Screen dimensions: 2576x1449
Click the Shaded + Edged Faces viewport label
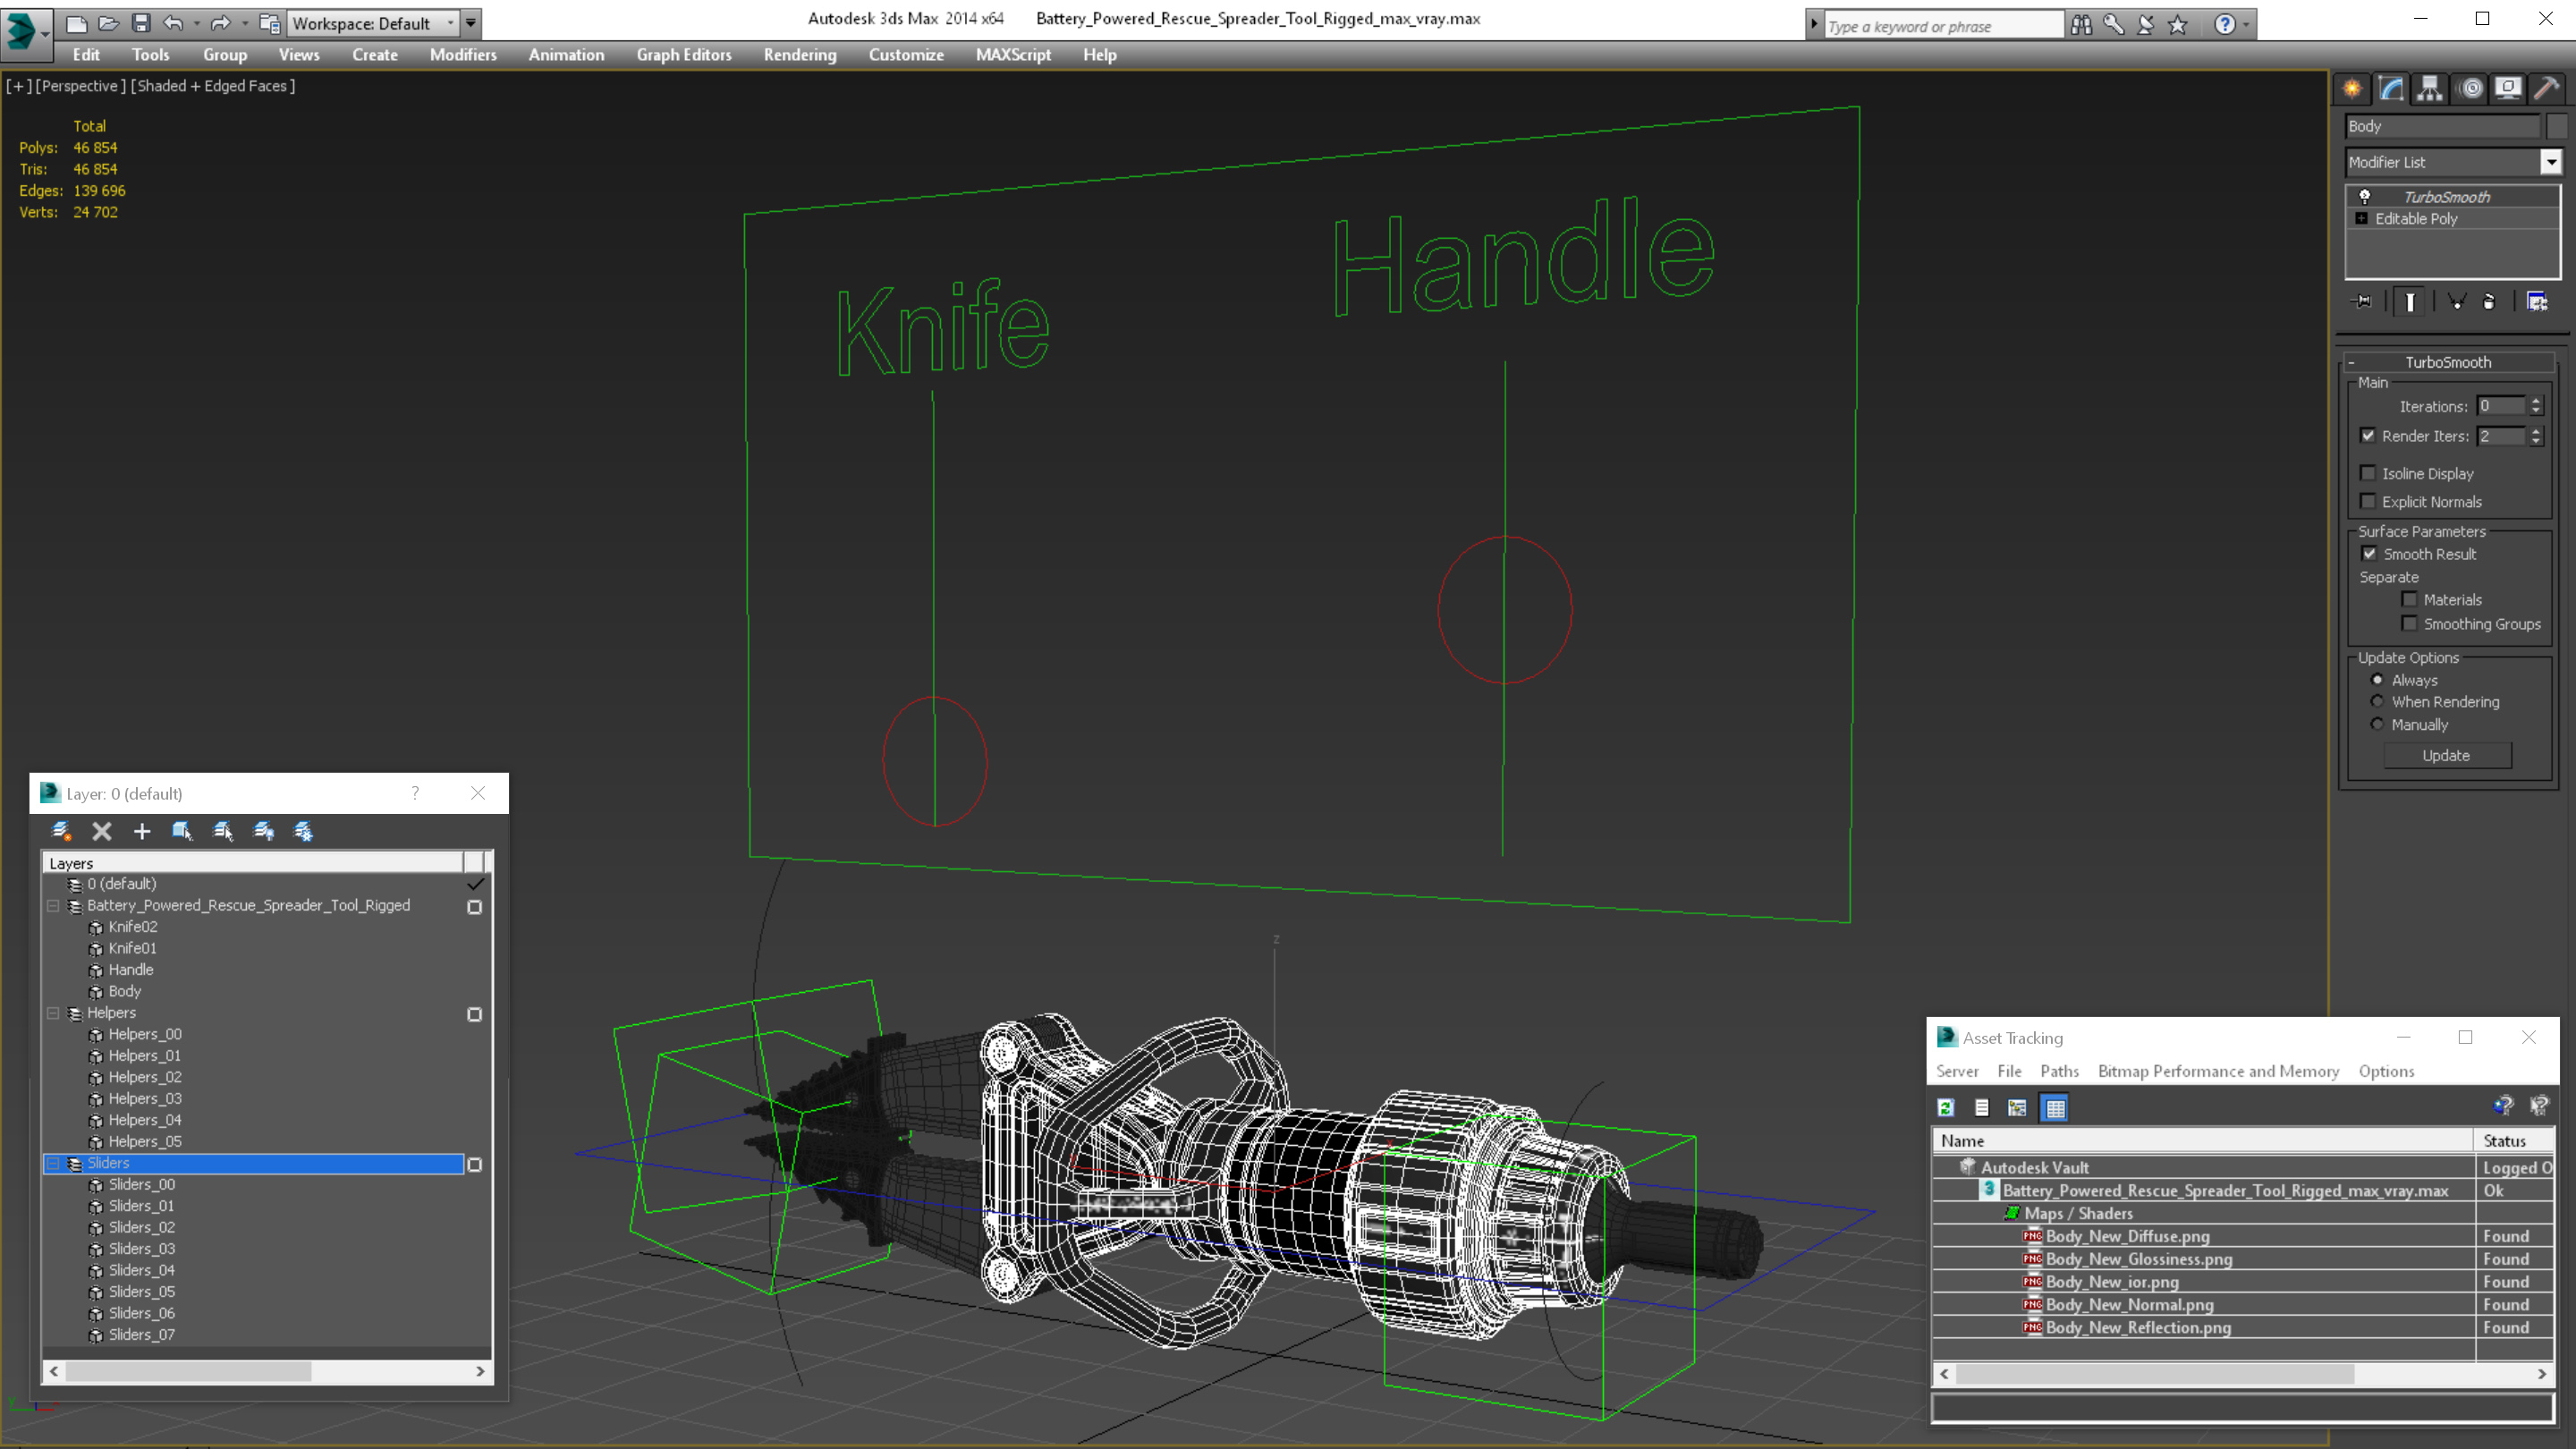(213, 86)
